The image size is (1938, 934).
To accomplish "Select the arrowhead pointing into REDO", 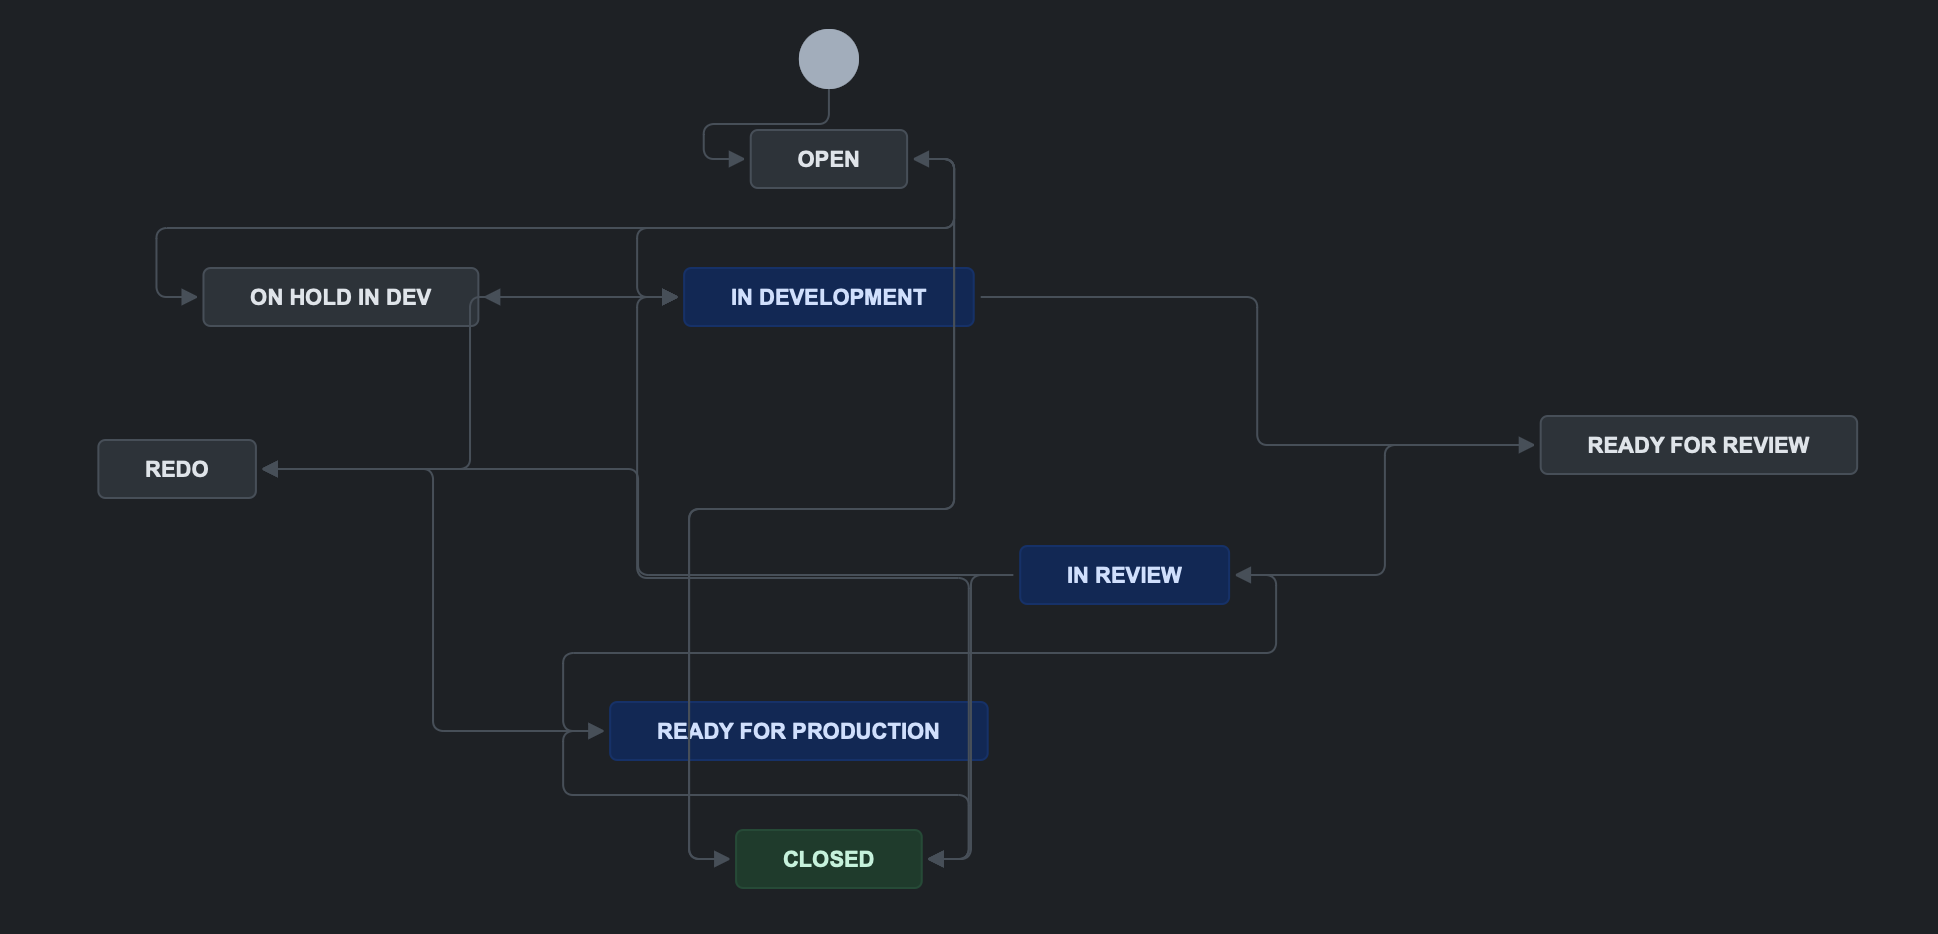I will tap(270, 469).
